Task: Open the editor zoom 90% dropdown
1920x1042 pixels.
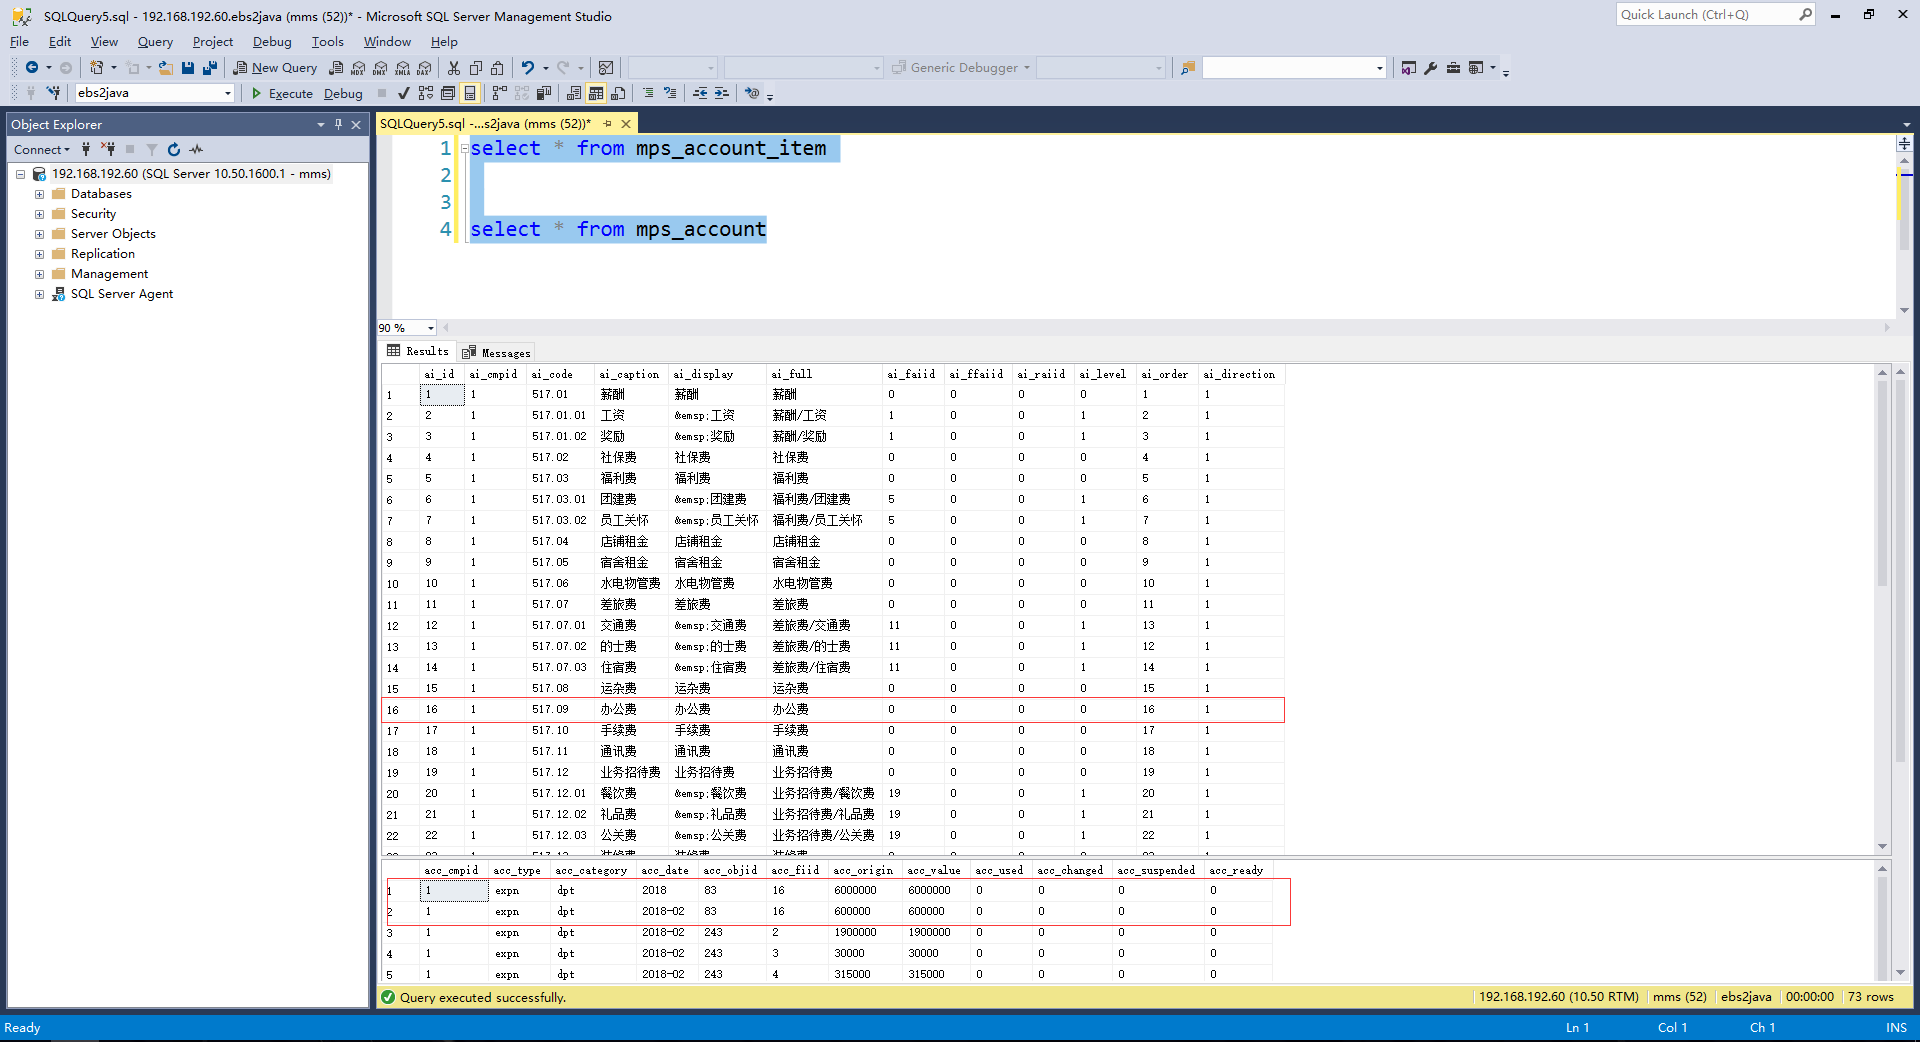Action: 431,328
